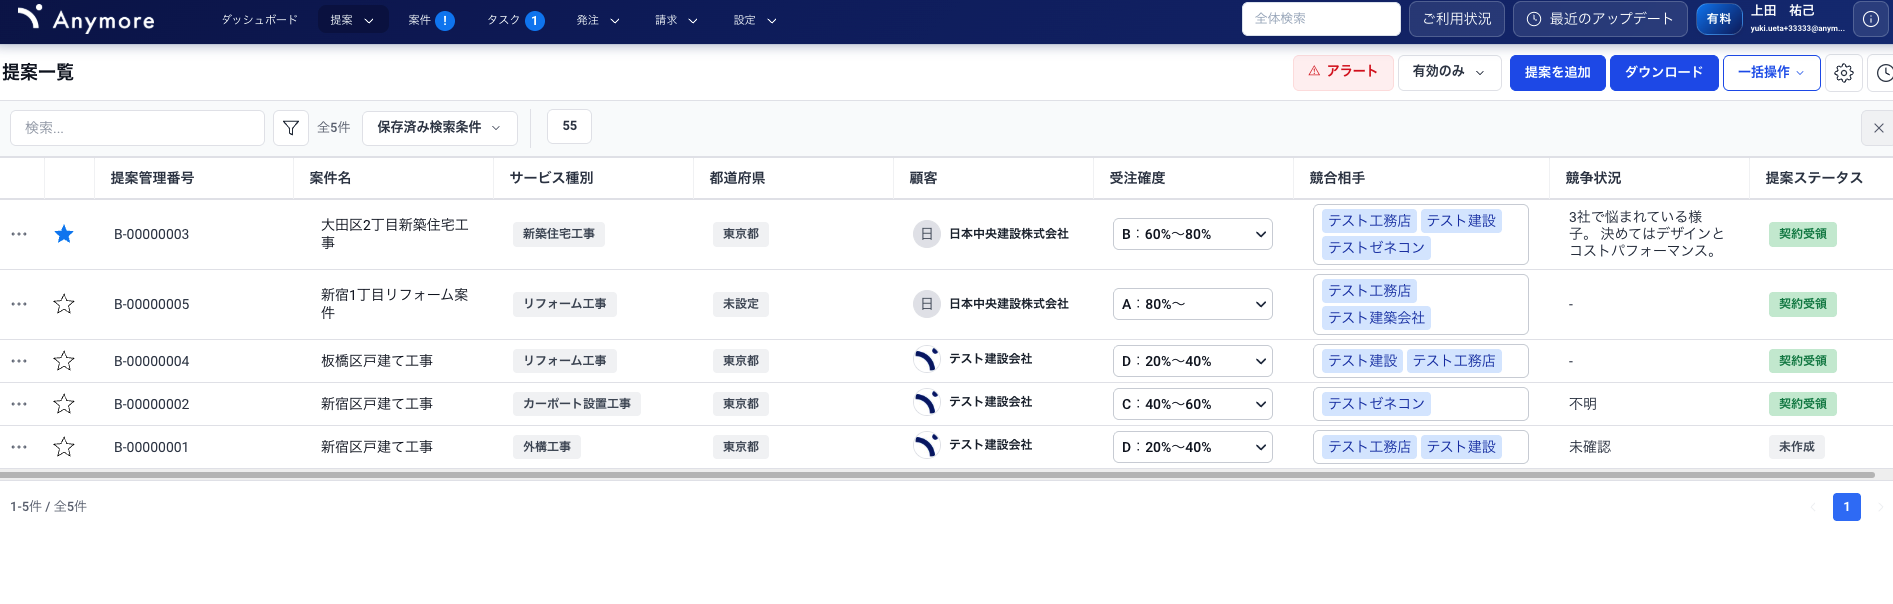Click テスト建設会社 logo in B-00000004 row

(926, 360)
